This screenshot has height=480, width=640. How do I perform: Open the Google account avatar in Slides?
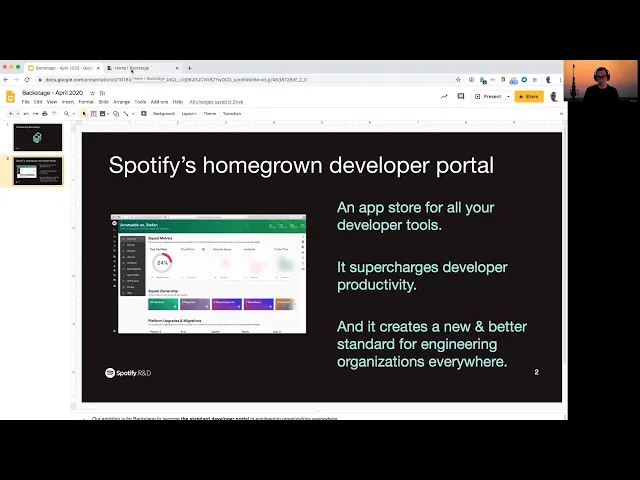(x=553, y=97)
